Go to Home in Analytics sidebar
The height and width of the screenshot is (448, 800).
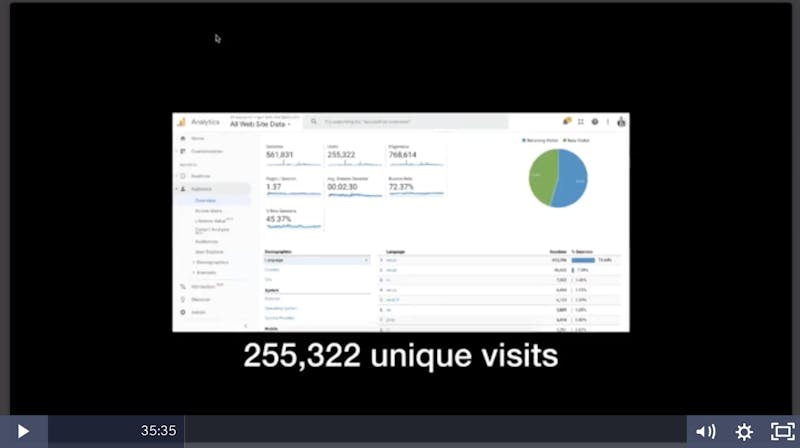pyautogui.click(x=198, y=138)
